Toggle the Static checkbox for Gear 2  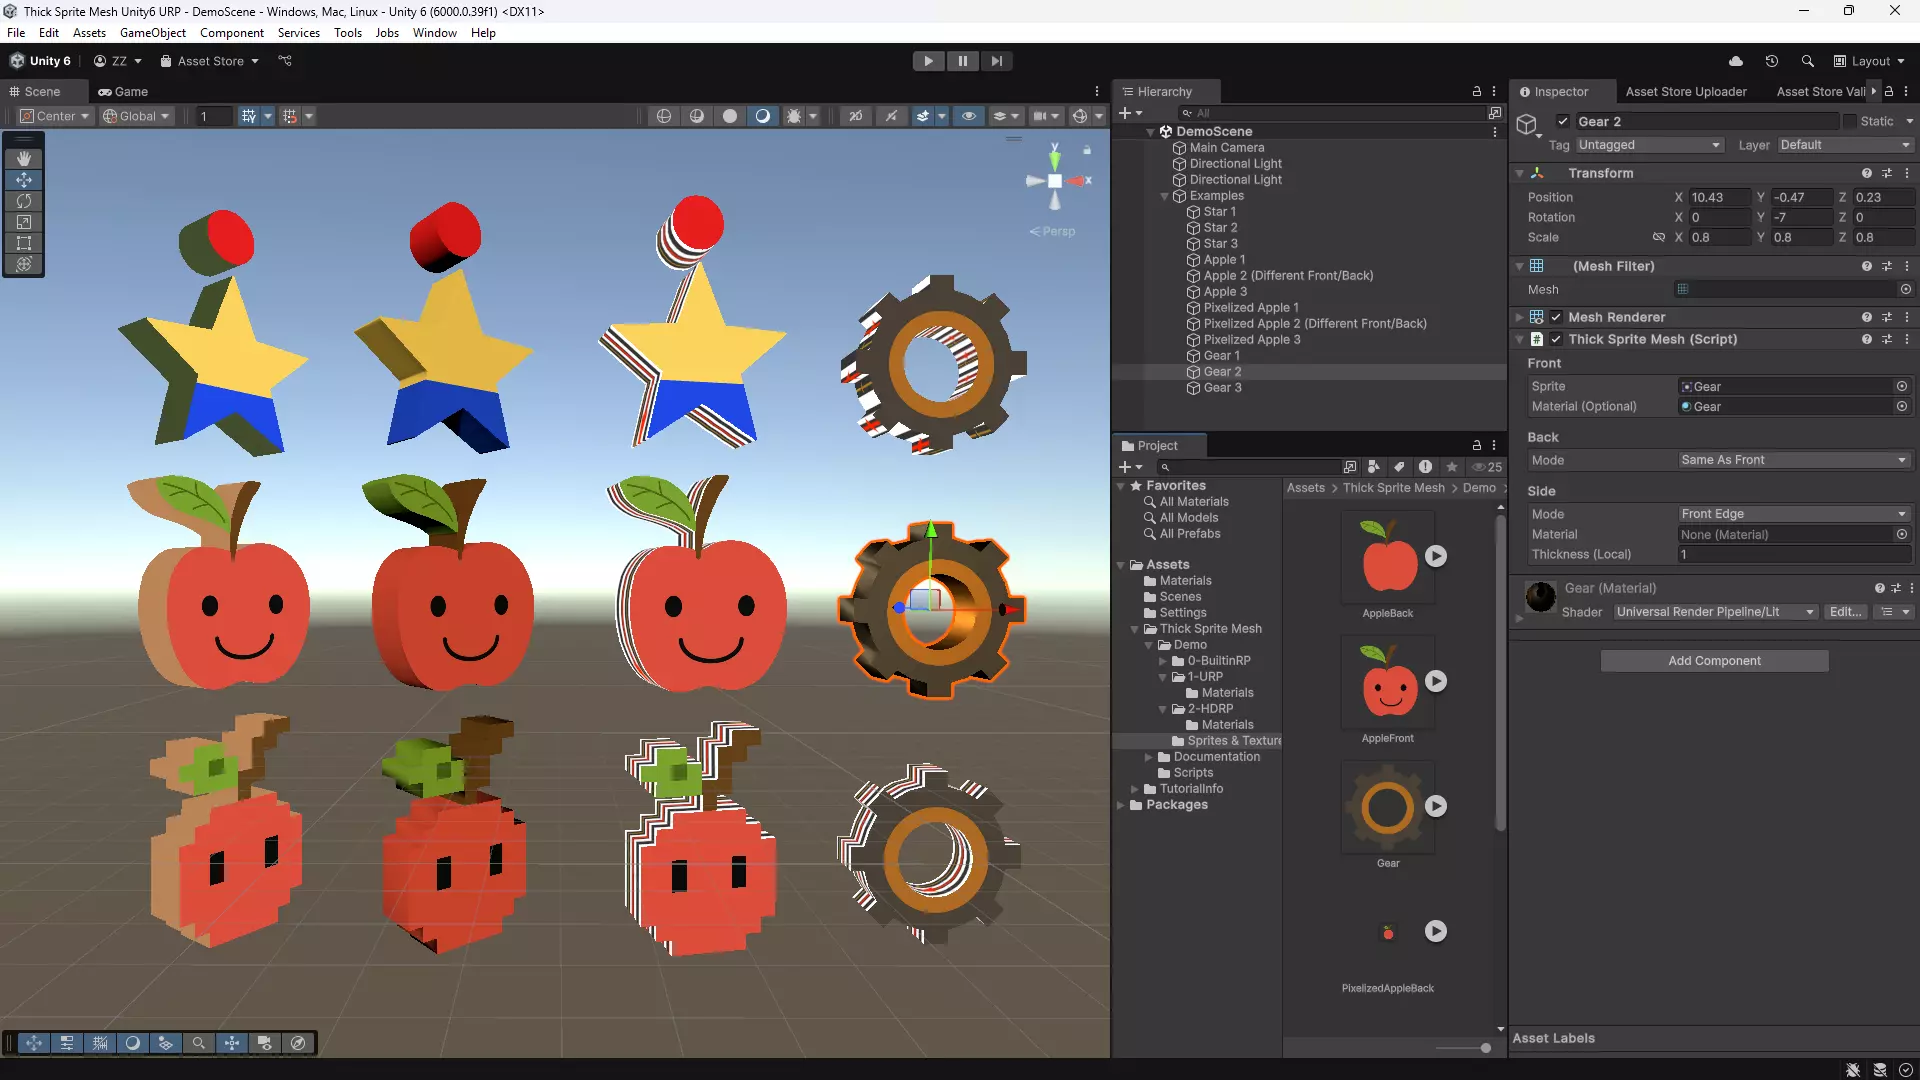1850,121
